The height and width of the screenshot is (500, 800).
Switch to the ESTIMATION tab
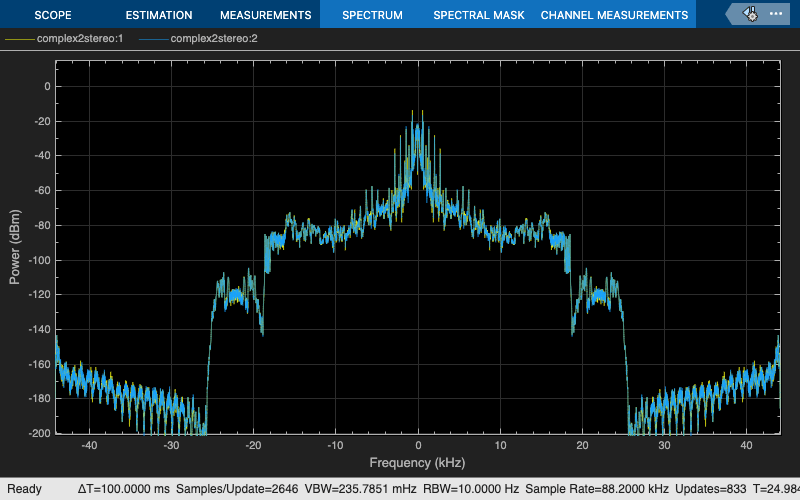click(x=159, y=15)
